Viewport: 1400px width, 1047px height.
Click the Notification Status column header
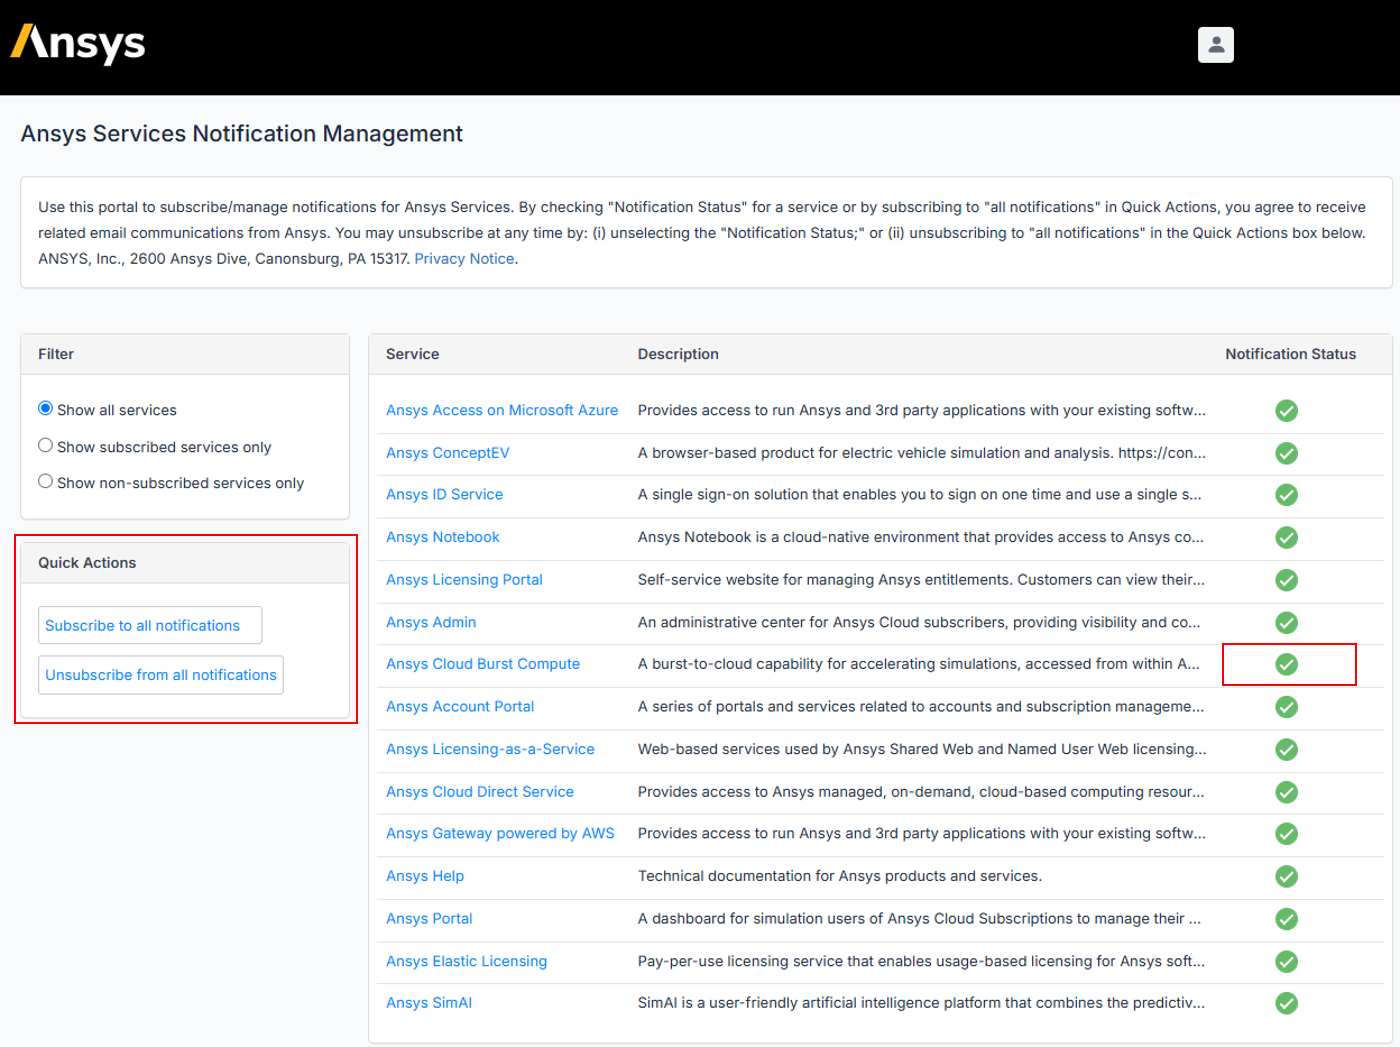(x=1291, y=354)
